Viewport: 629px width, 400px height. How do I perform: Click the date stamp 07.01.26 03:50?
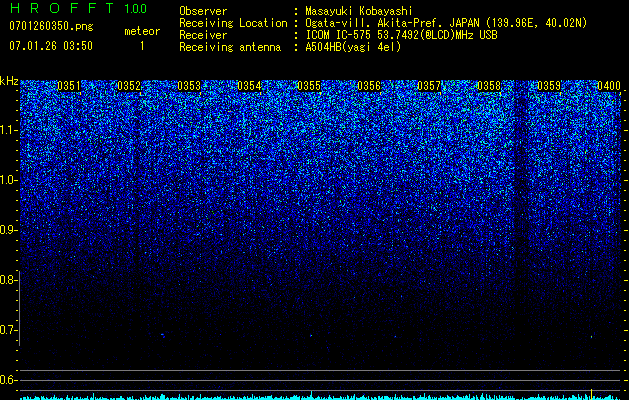click(x=51, y=46)
